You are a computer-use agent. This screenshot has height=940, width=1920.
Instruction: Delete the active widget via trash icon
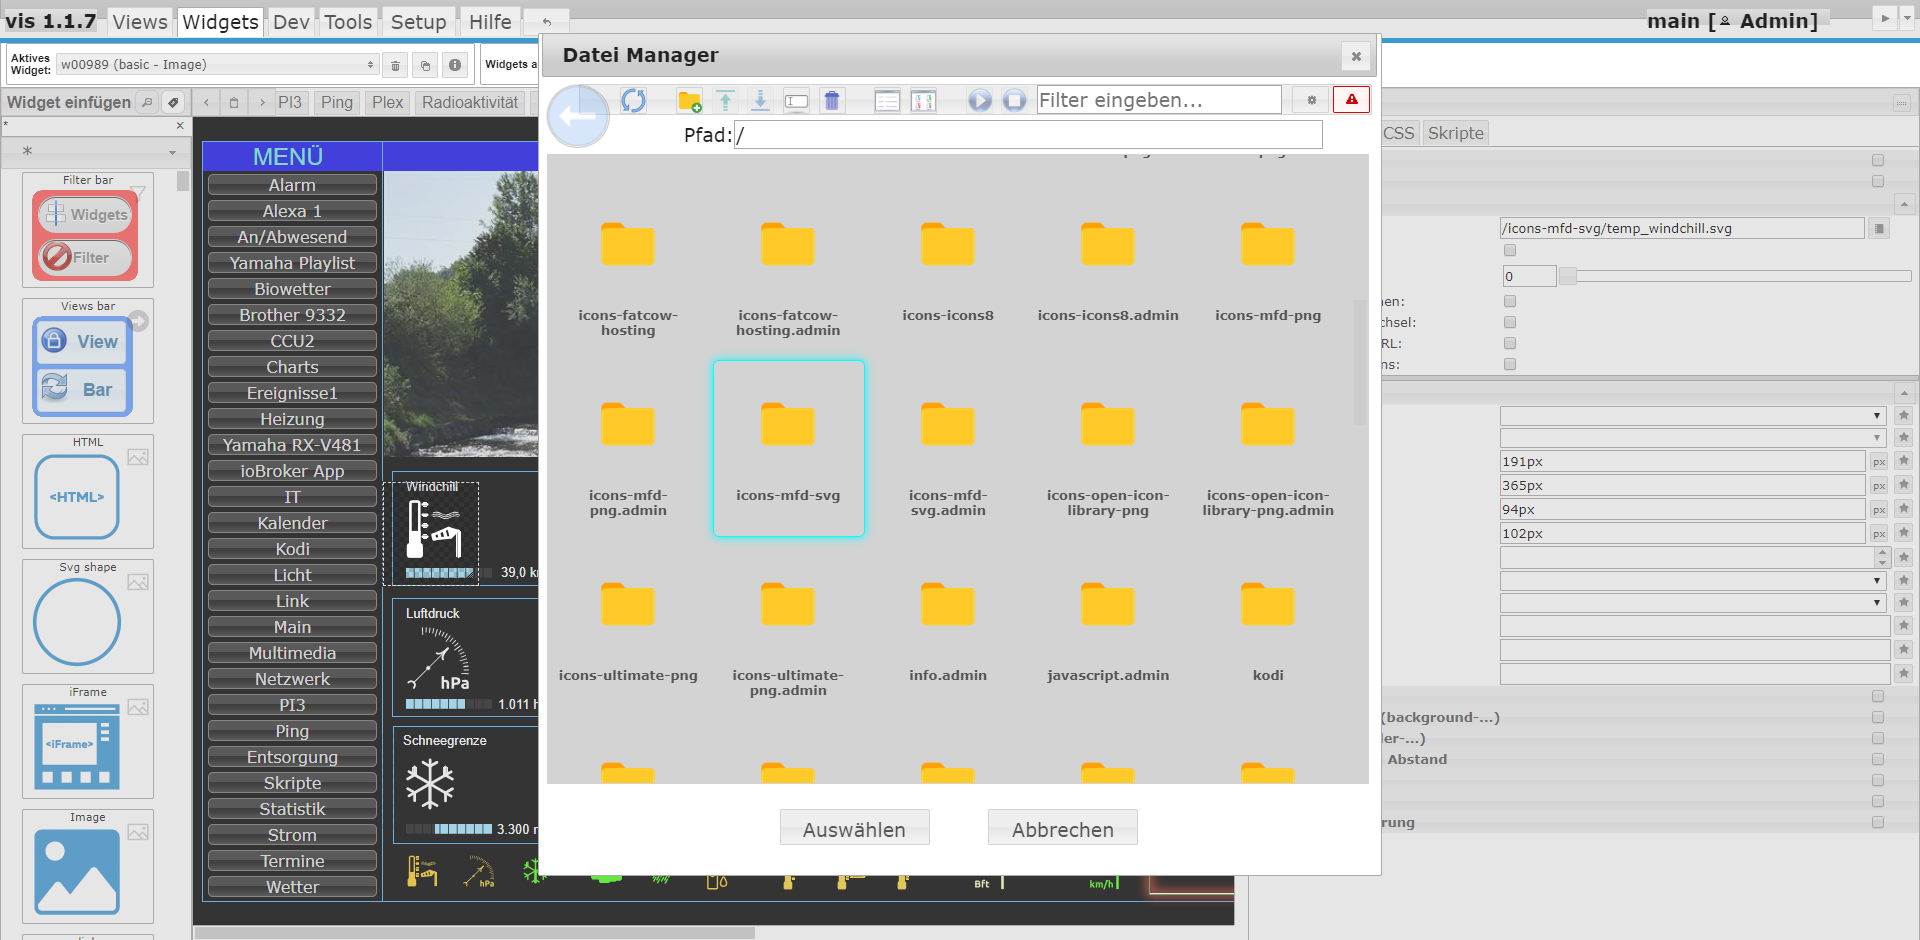(395, 65)
